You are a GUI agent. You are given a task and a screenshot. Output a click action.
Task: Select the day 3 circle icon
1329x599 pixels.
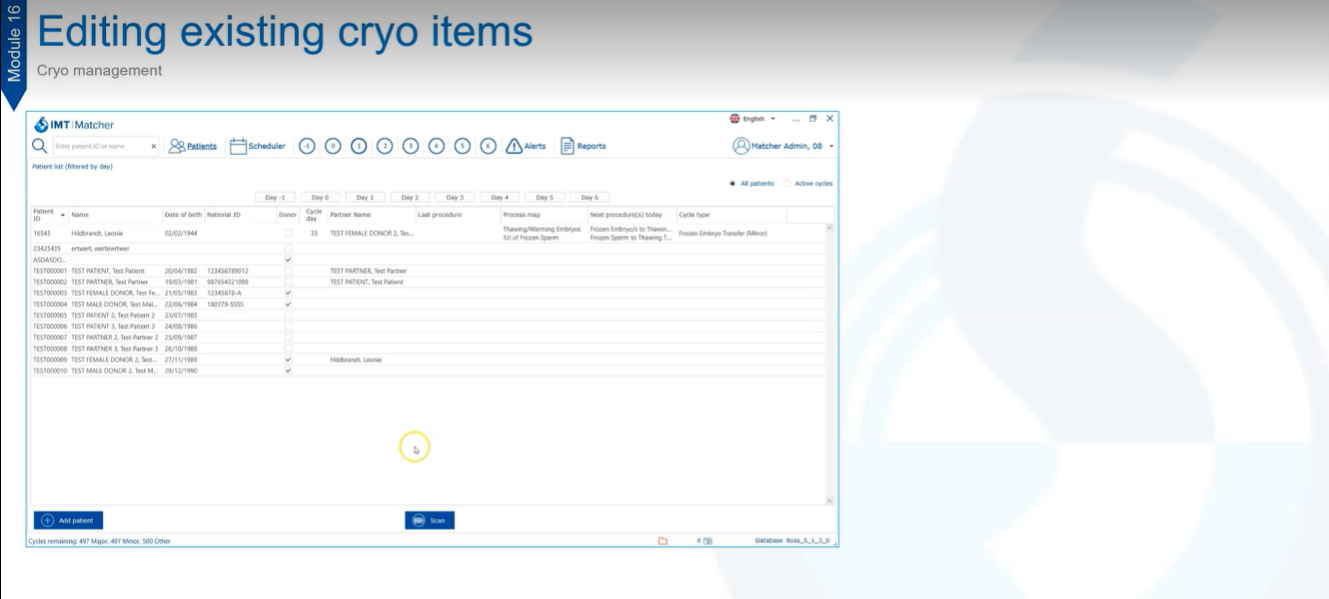410,146
